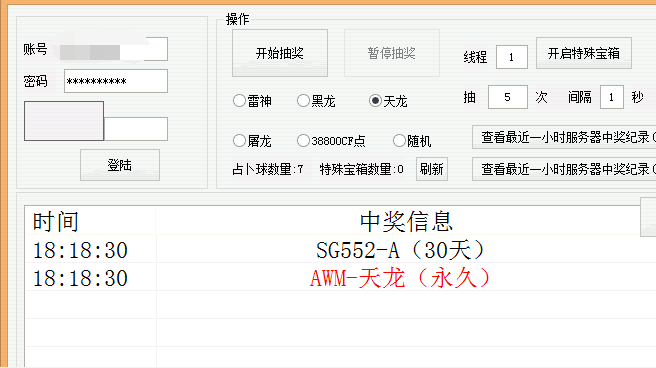Image resolution: width=656 pixels, height=368 pixels.
Task: Focus the 抽 draw count field
Action: 507,97
